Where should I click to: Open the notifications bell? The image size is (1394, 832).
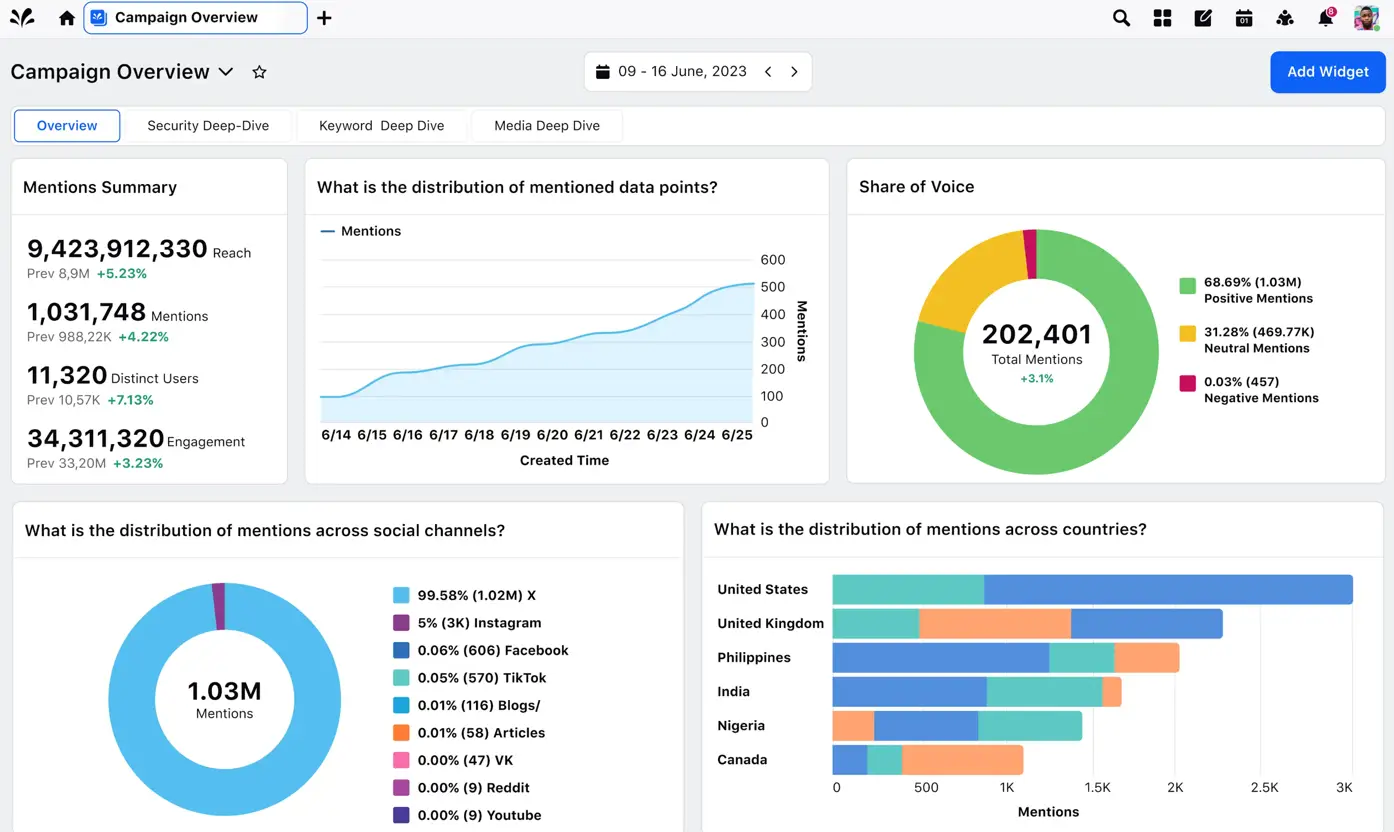pyautogui.click(x=1326, y=18)
